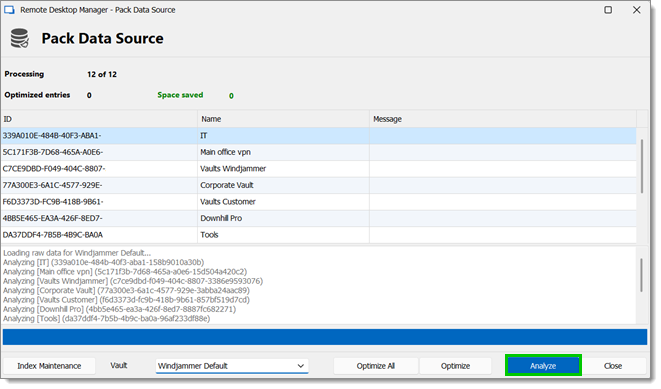The height and width of the screenshot is (389, 661).
Task: Click the Optimize All button
Action: [376, 366]
